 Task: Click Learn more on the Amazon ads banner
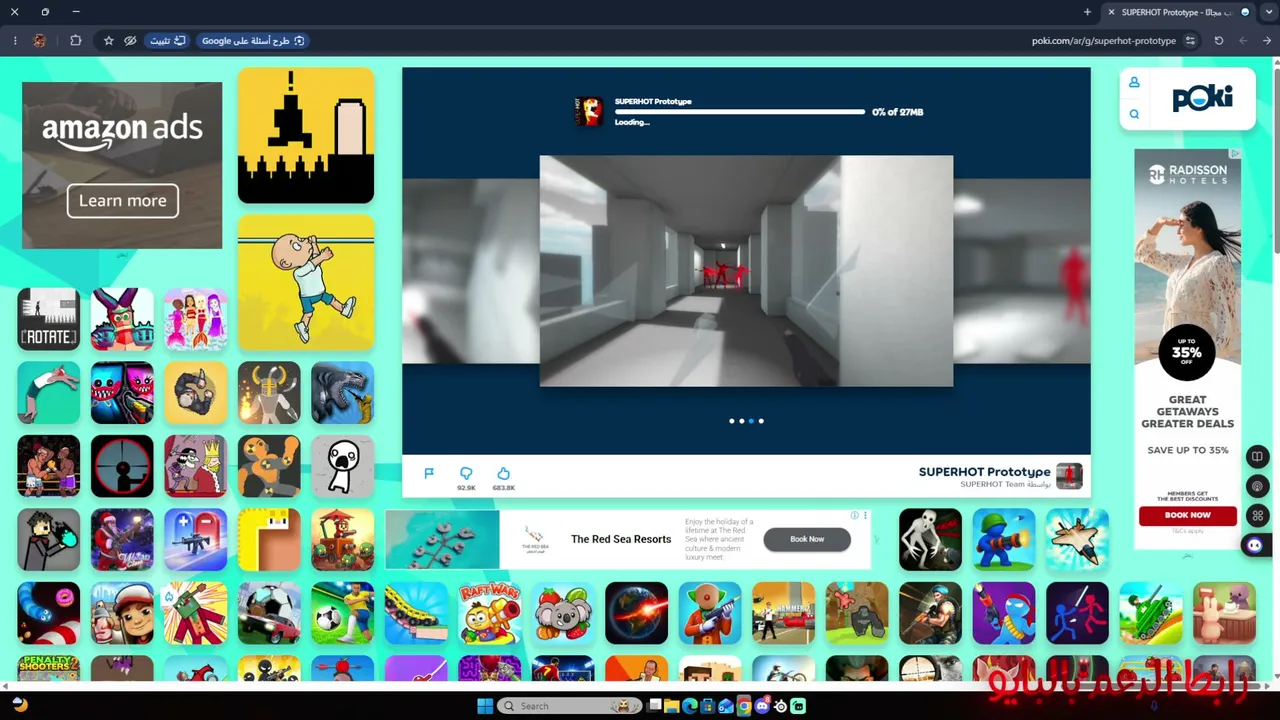123,201
